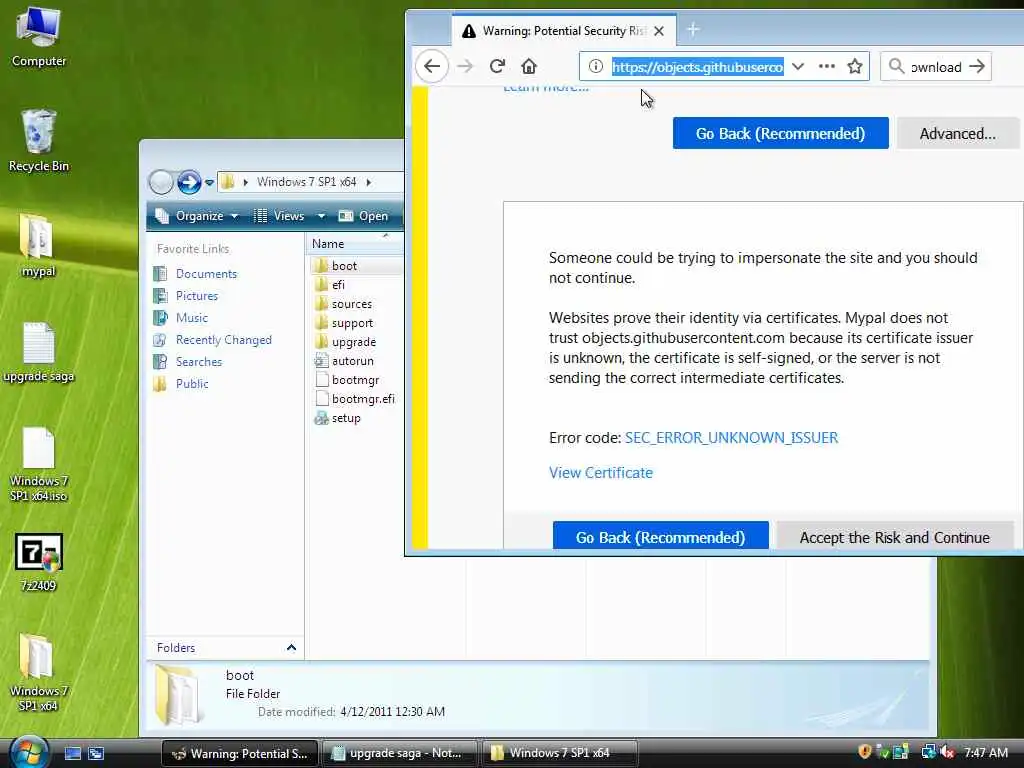Click bottom Go Back (Recommended) button

coord(660,537)
